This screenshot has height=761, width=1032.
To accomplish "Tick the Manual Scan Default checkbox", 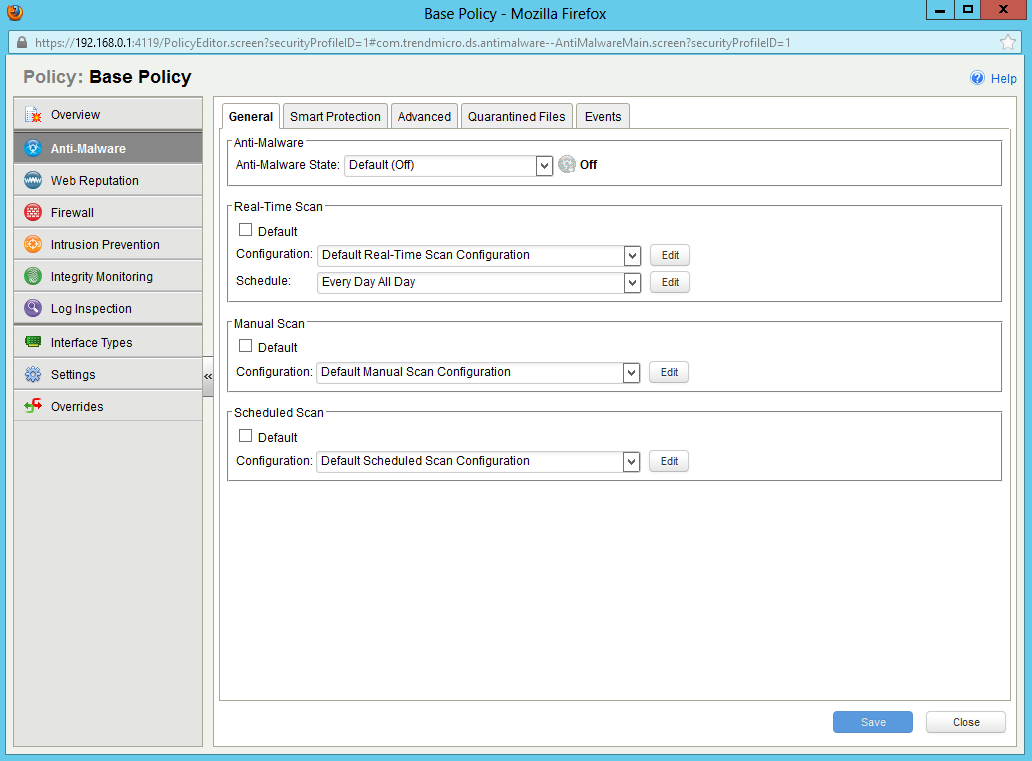I will (246, 346).
